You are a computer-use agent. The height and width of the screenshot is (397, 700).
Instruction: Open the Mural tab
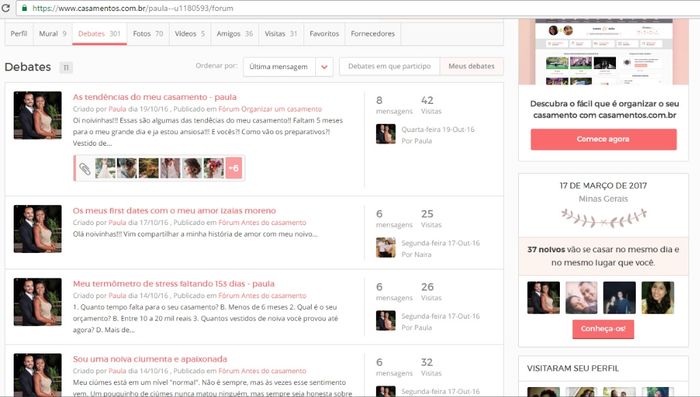pyautogui.click(x=53, y=33)
